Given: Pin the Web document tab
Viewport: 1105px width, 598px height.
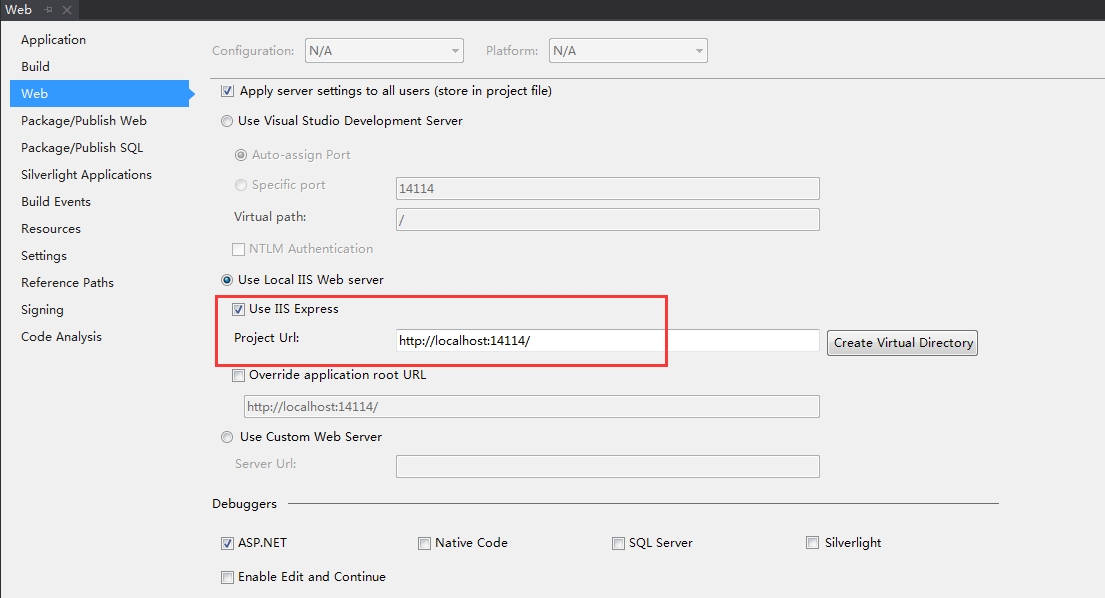Looking at the screenshot, I should click(48, 10).
